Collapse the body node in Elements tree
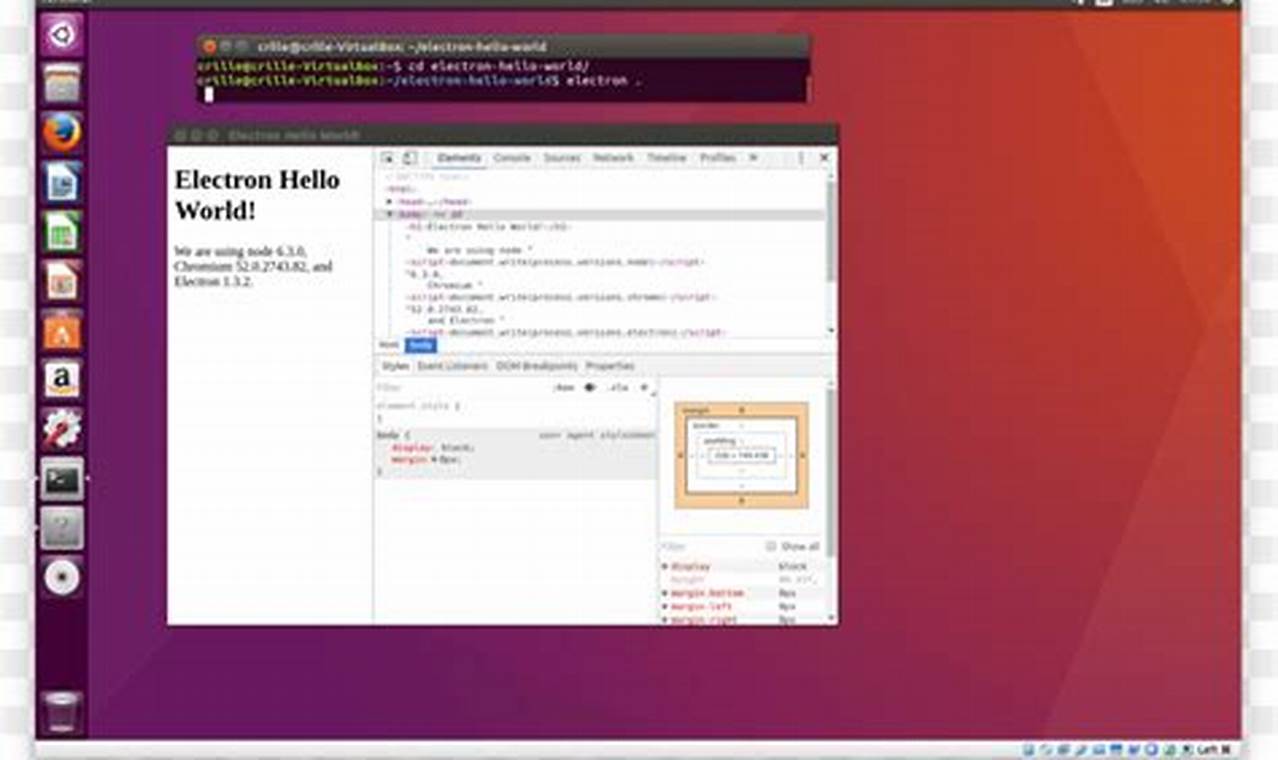This screenshot has width=1278, height=760. (388, 215)
